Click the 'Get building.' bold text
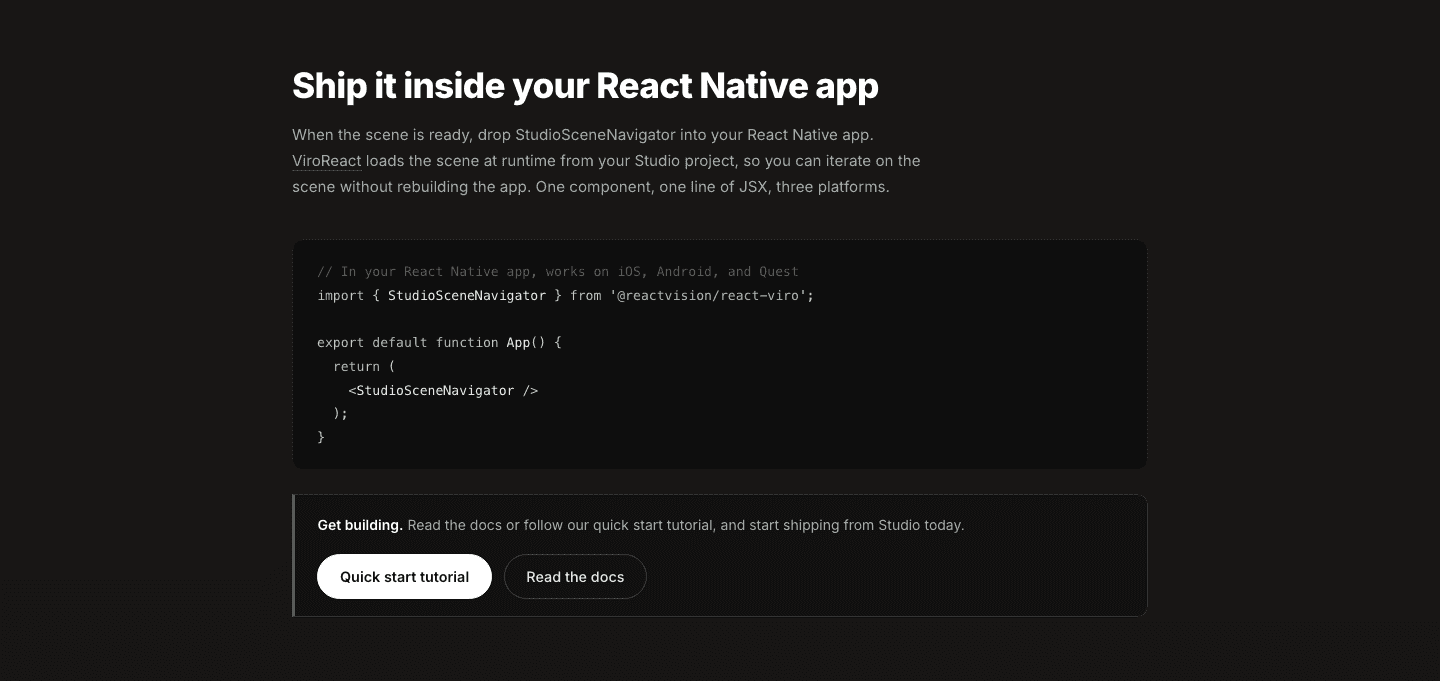 (x=360, y=525)
